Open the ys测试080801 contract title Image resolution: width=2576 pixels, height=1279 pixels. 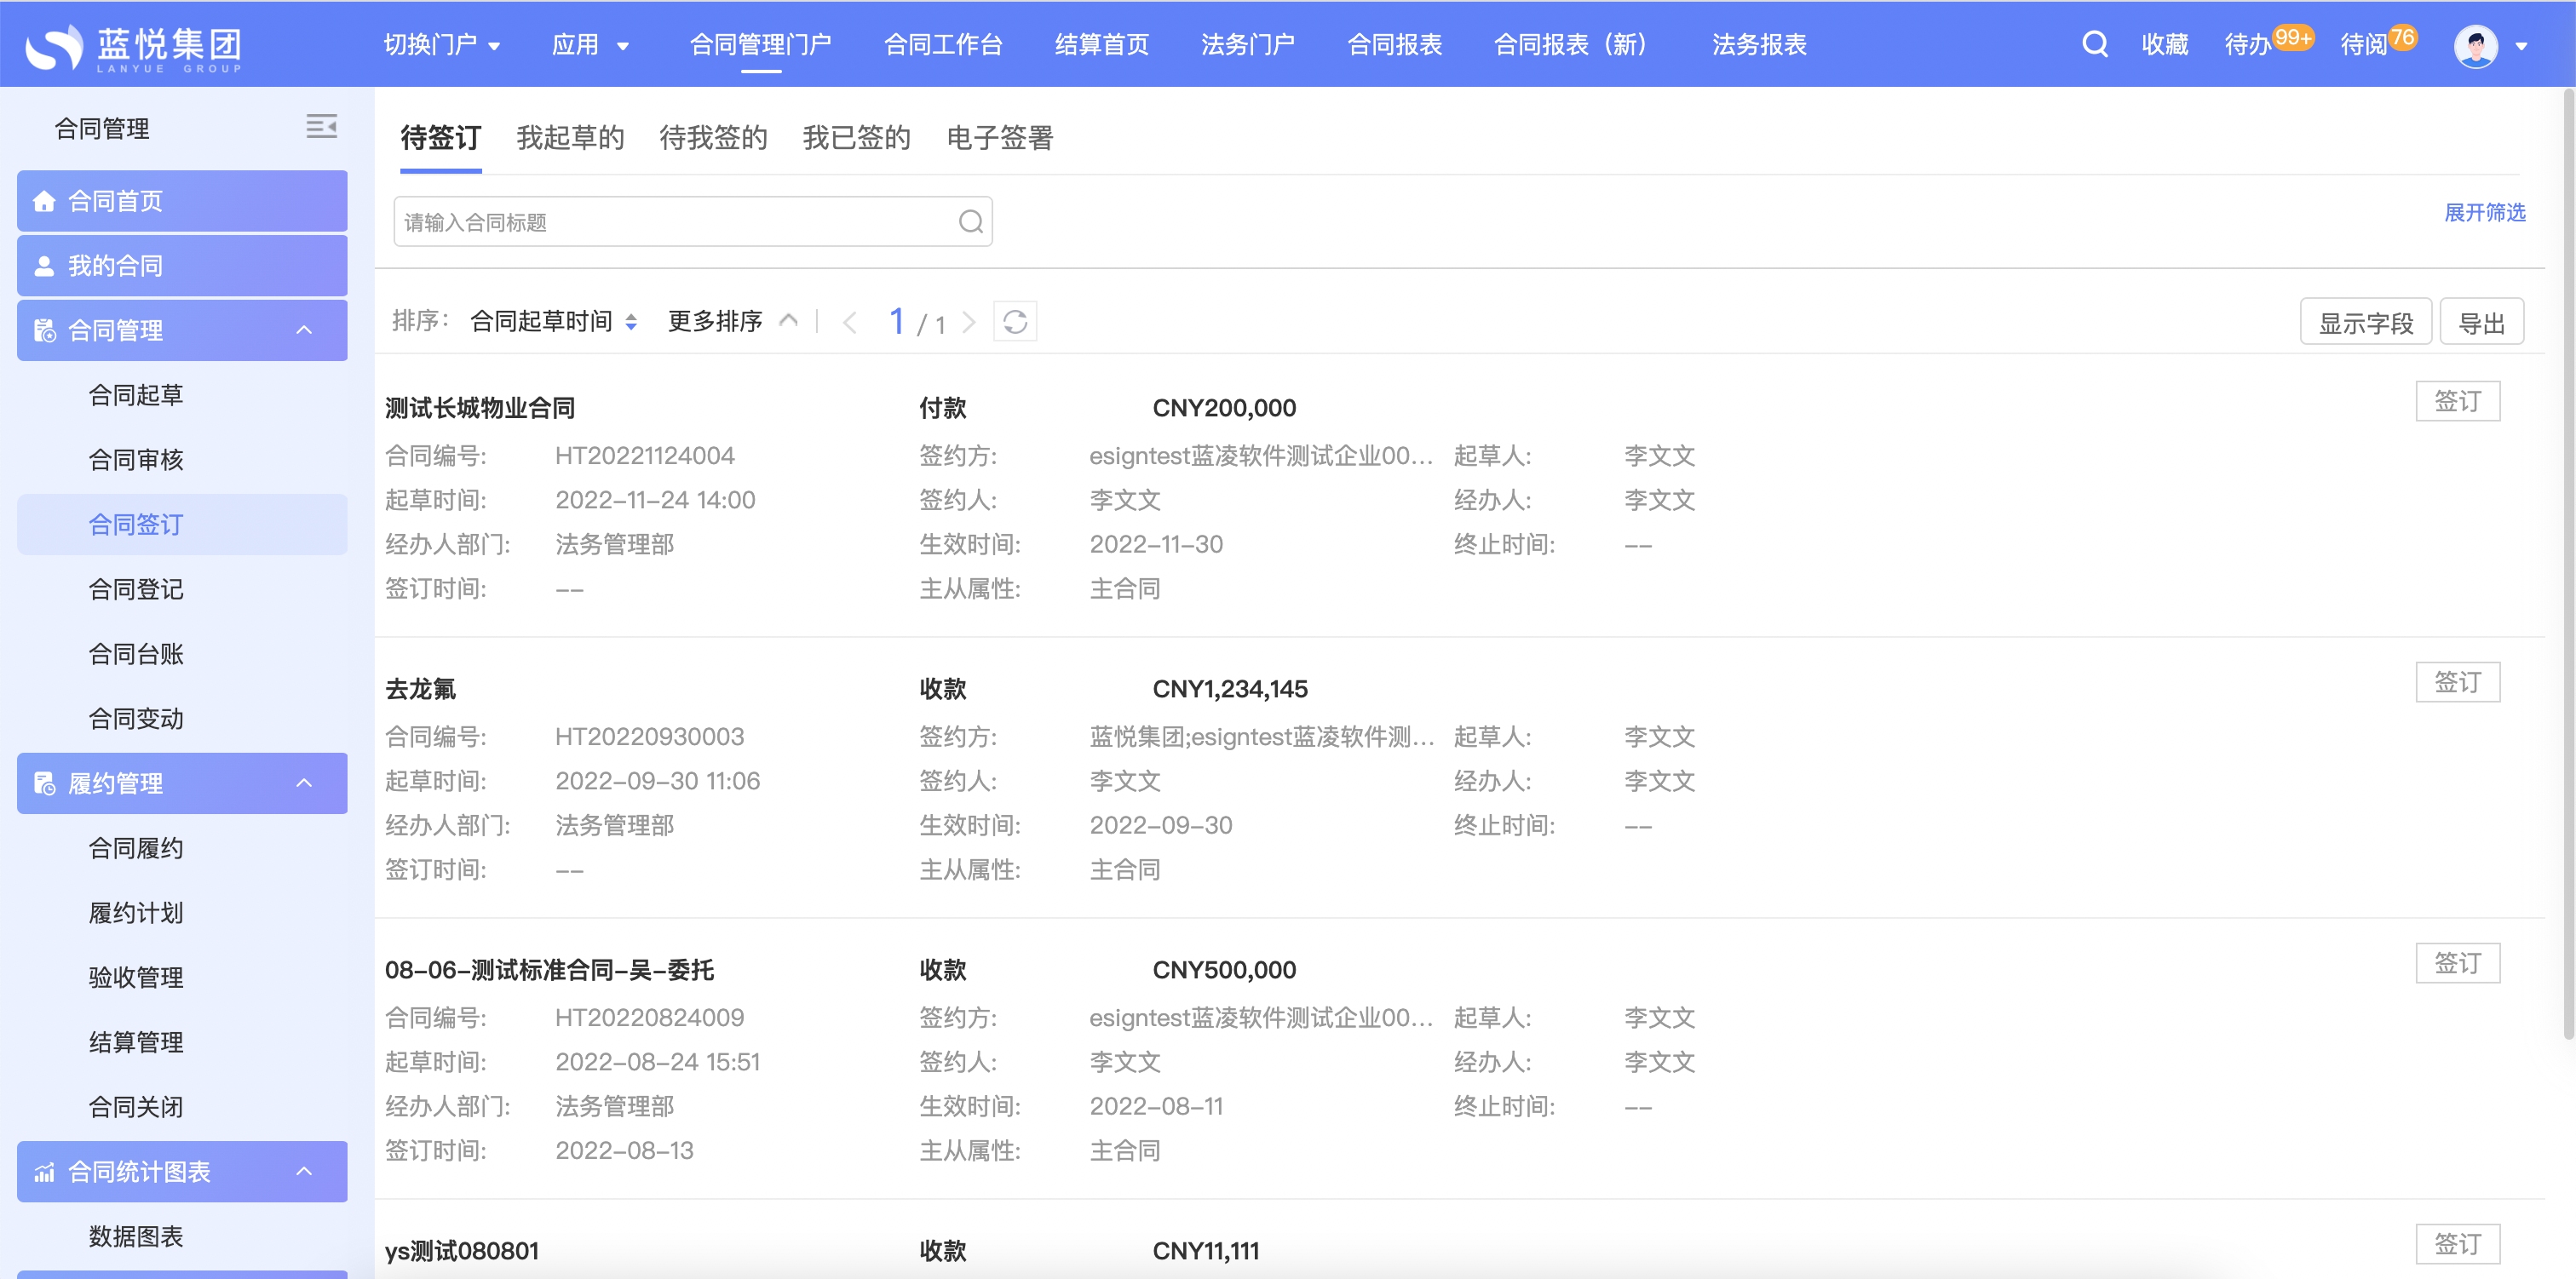click(462, 1251)
